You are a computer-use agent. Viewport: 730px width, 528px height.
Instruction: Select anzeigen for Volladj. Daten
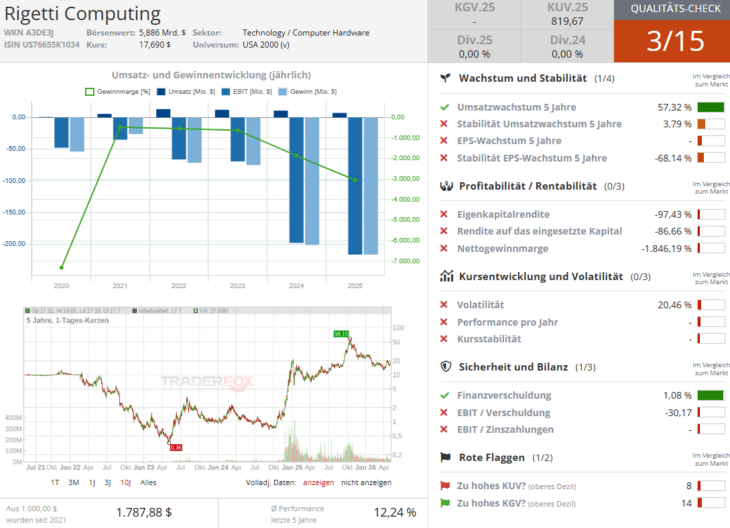click(x=318, y=482)
